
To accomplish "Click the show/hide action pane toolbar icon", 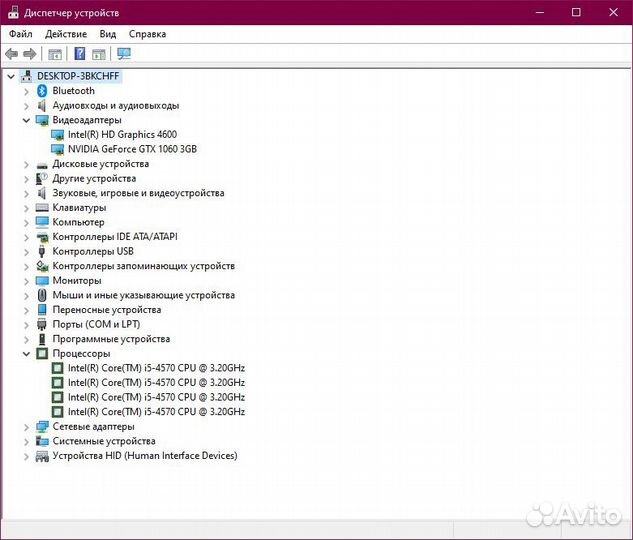I will point(99,54).
